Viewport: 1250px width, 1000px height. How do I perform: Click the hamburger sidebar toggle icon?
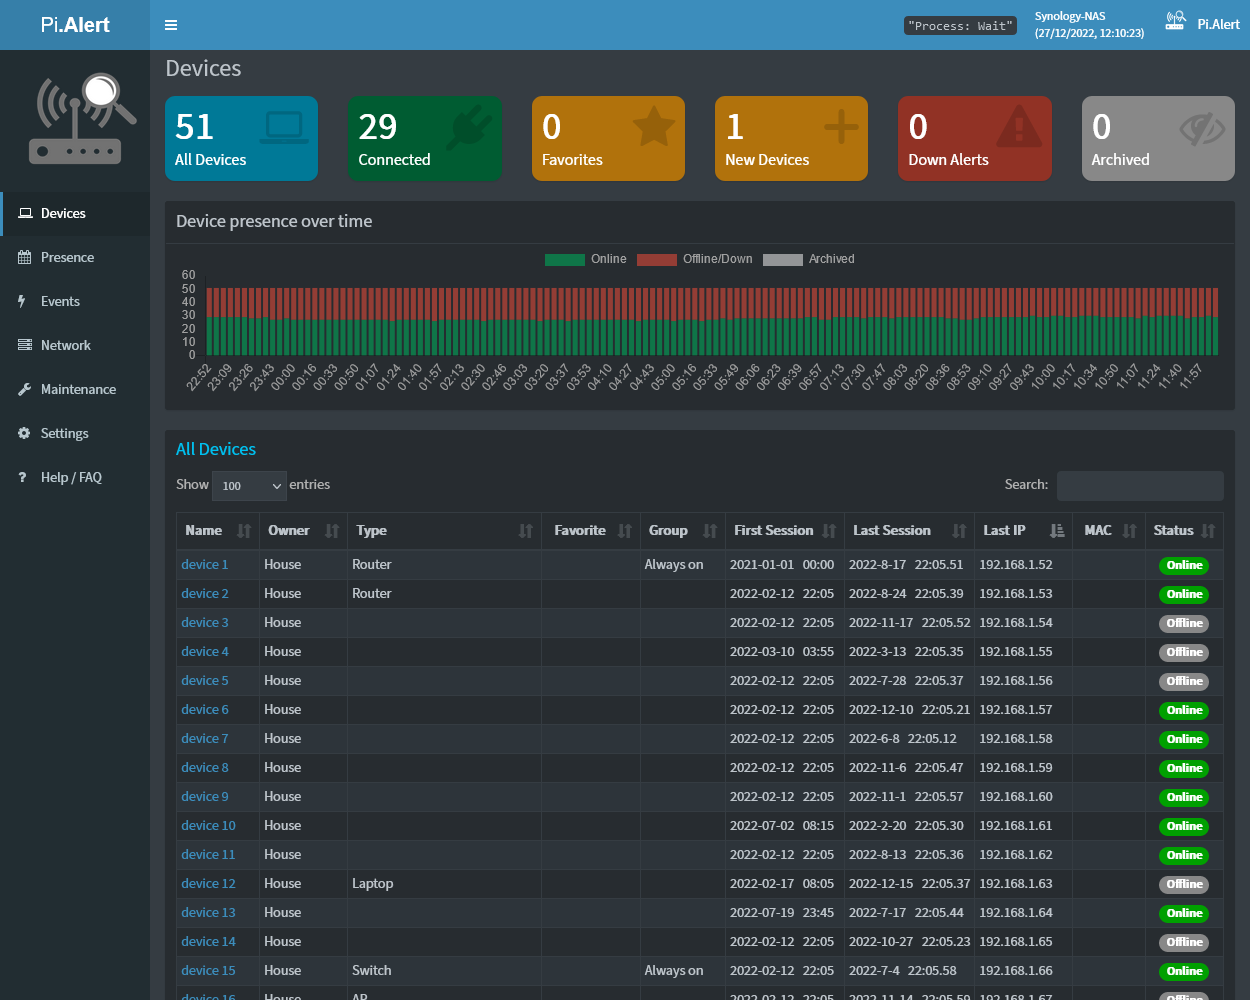pyautogui.click(x=171, y=25)
